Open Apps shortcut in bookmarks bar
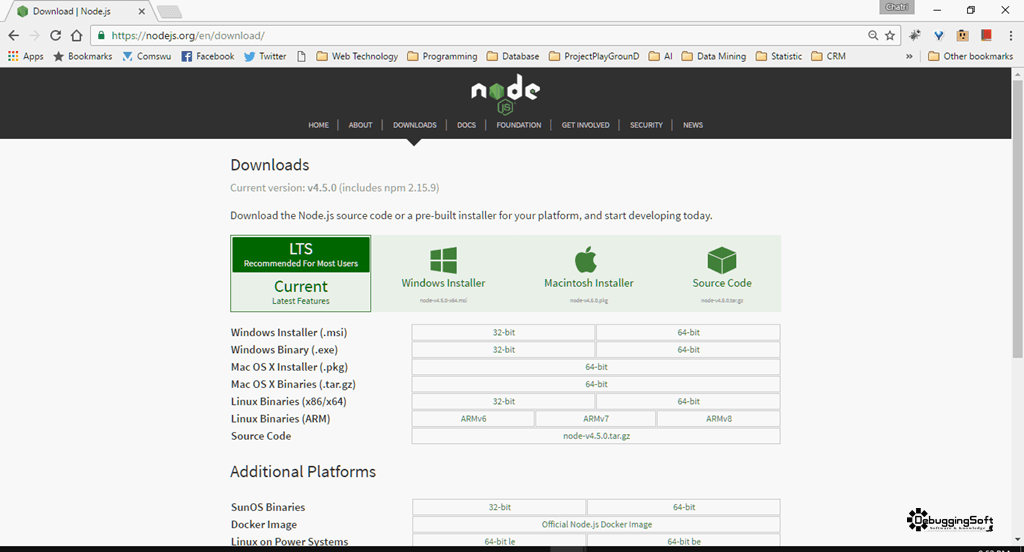The width and height of the screenshot is (1024, 552). coord(25,56)
